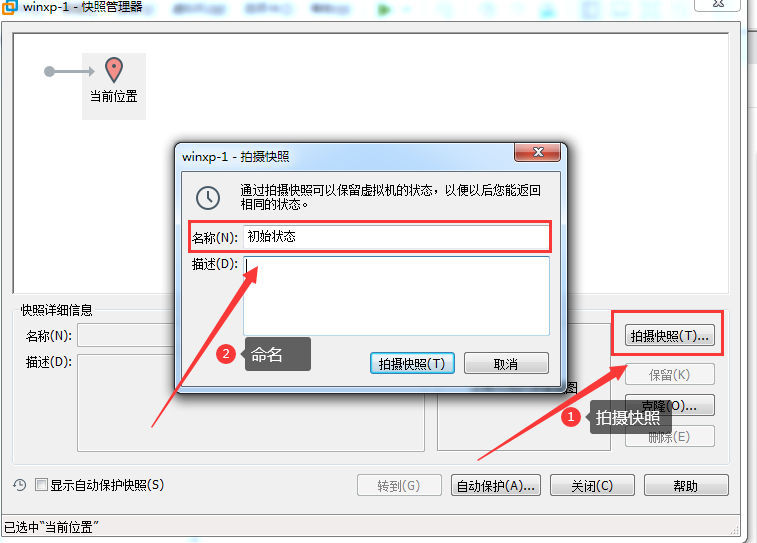Click the winxp-1 - 拍摄快照 dialog title
Viewport: 757px width, 543px height.
click(x=236, y=156)
